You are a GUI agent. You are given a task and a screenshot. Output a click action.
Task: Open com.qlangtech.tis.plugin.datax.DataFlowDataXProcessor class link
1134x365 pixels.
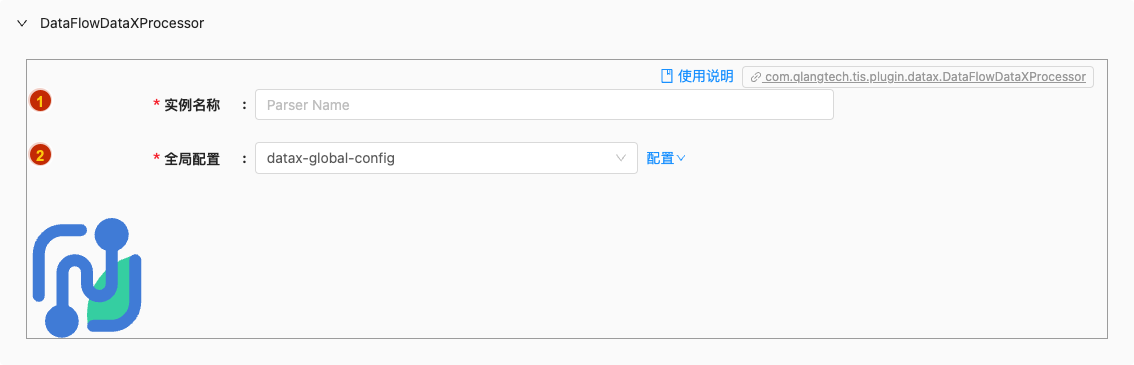[x=925, y=77]
